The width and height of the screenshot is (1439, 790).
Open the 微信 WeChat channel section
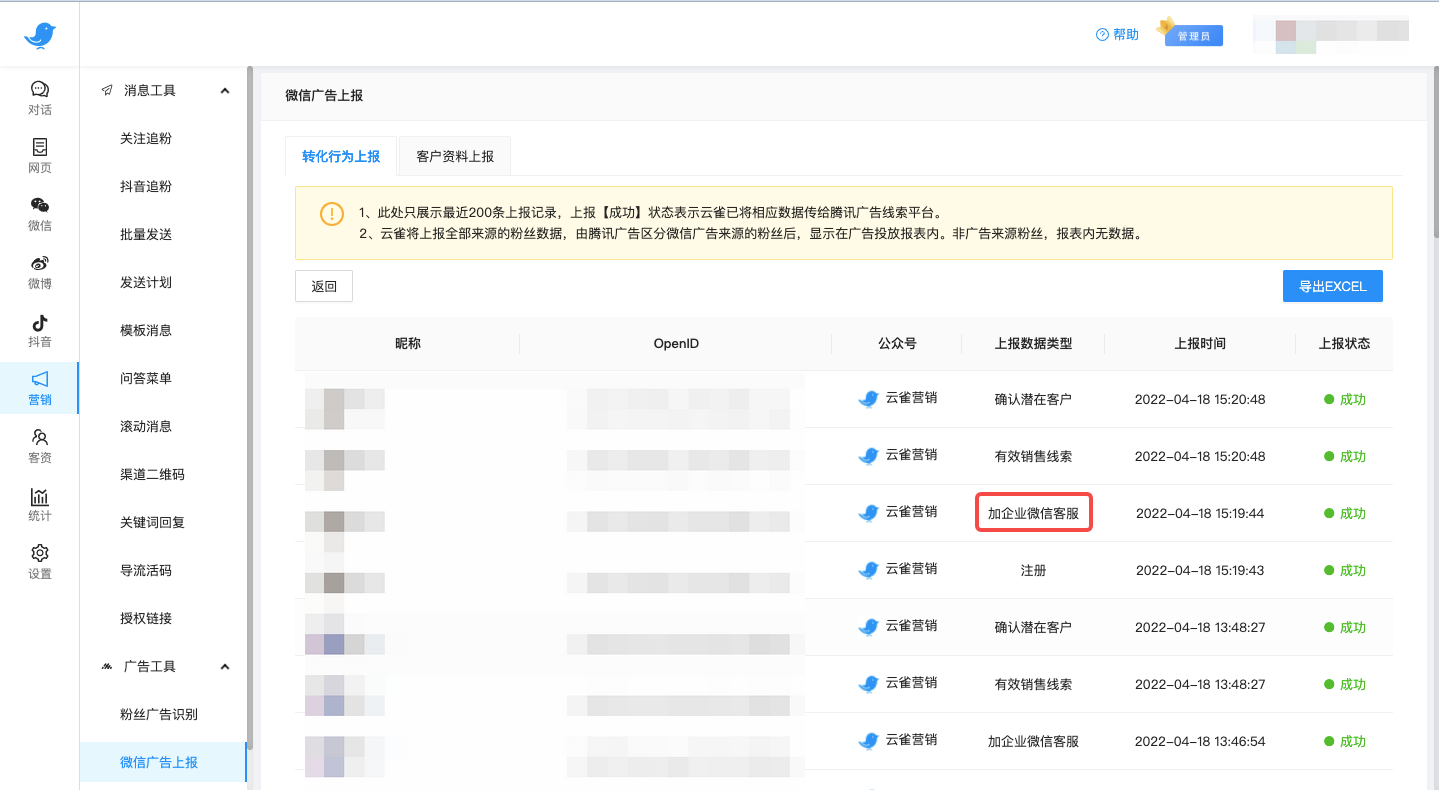(39, 215)
